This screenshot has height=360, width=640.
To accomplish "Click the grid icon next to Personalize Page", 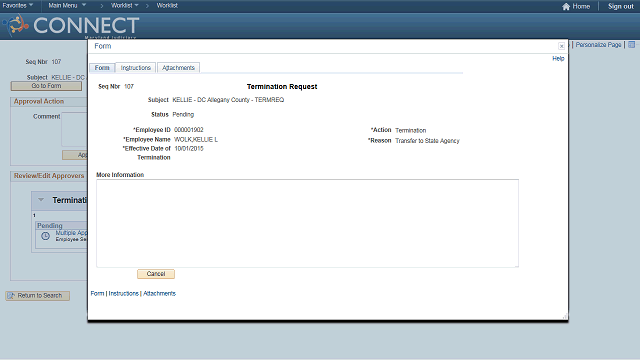I will pyautogui.click(x=631, y=44).
